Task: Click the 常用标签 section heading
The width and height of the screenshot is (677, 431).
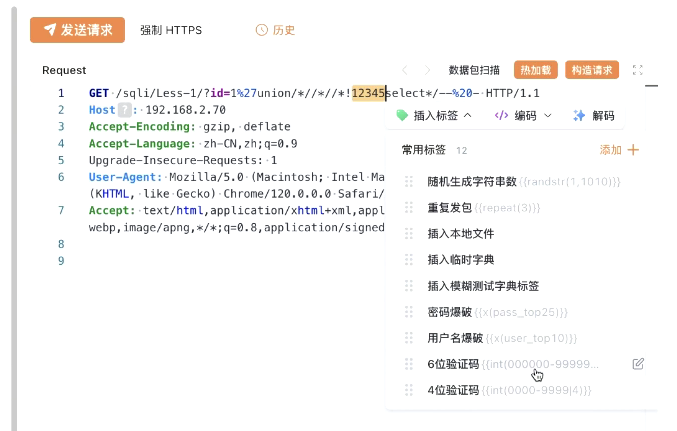Action: pyautogui.click(x=424, y=150)
